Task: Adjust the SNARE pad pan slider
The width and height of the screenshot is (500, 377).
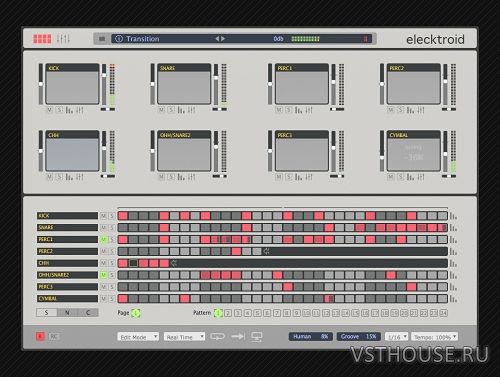Action: (x=220, y=109)
